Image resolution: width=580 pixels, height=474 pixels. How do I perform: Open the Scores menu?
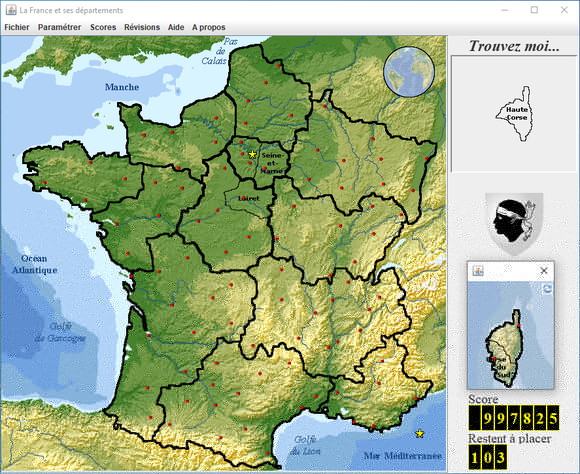[103, 27]
